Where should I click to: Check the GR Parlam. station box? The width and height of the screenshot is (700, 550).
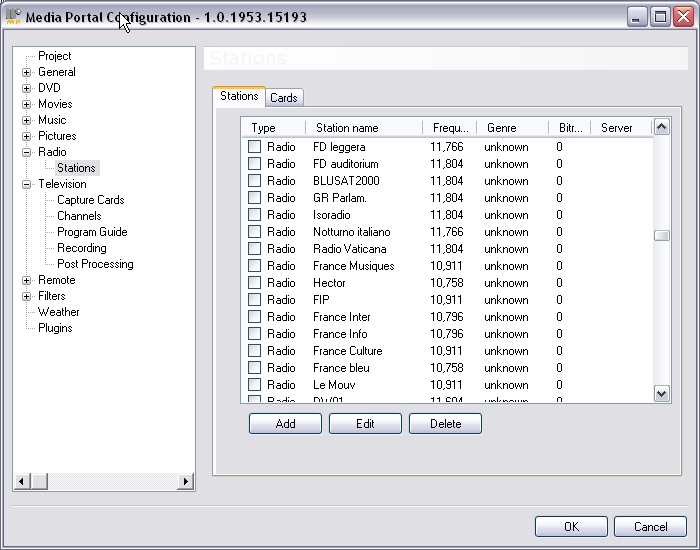[x=254, y=197]
